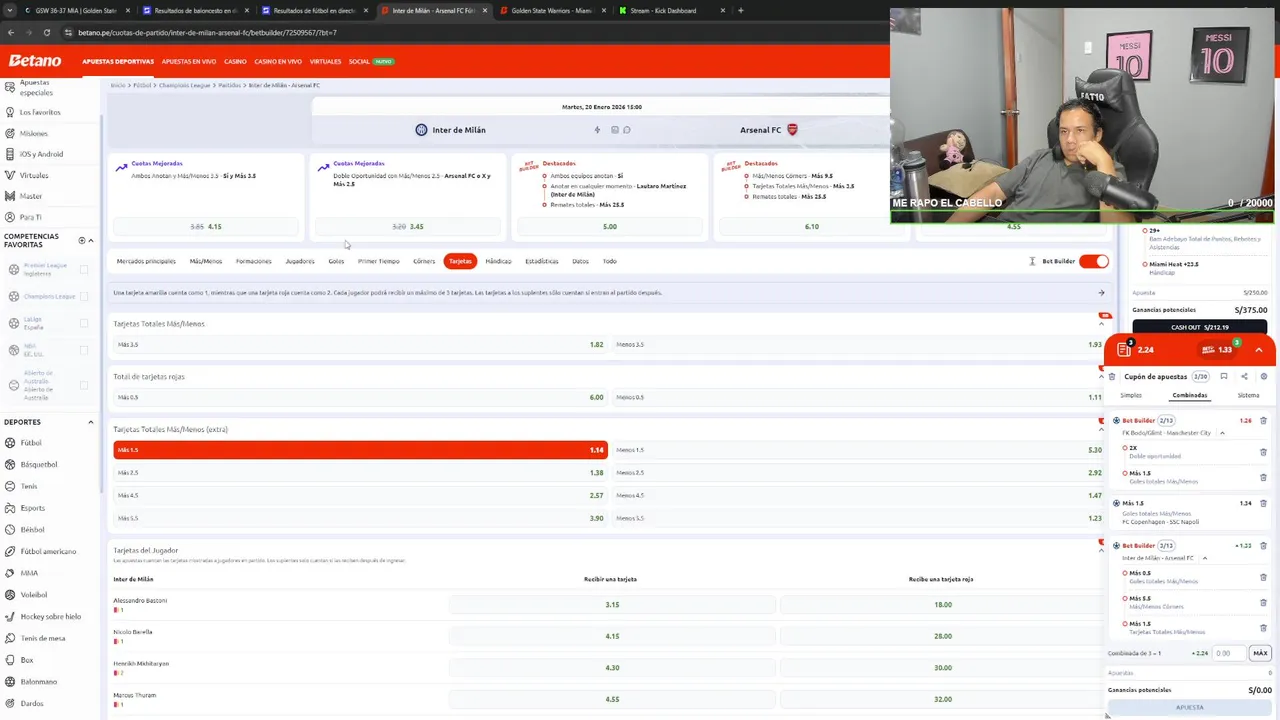This screenshot has width=1280, height=720.
Task: Open the Béisbol sport icon
Action: coord(11,529)
